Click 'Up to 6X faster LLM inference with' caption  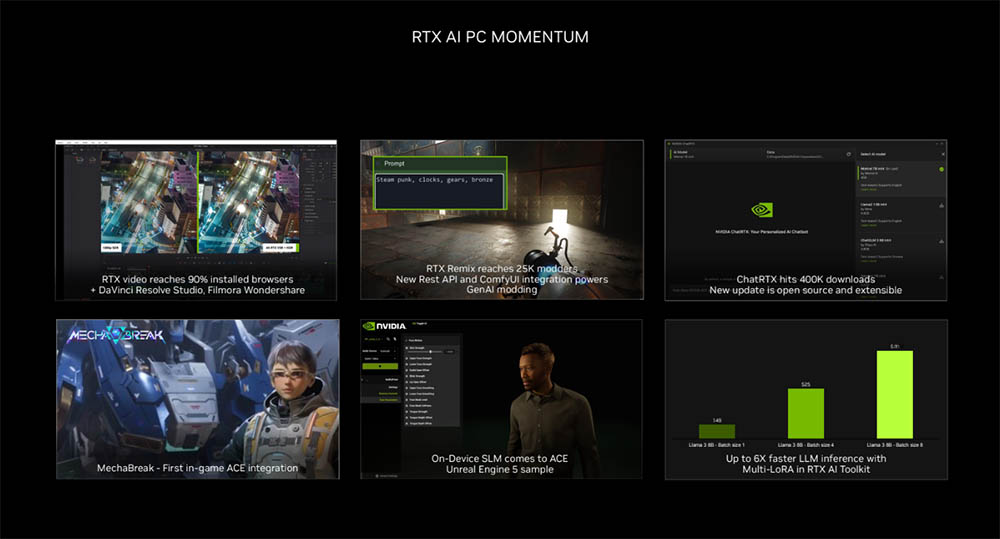tap(805, 459)
